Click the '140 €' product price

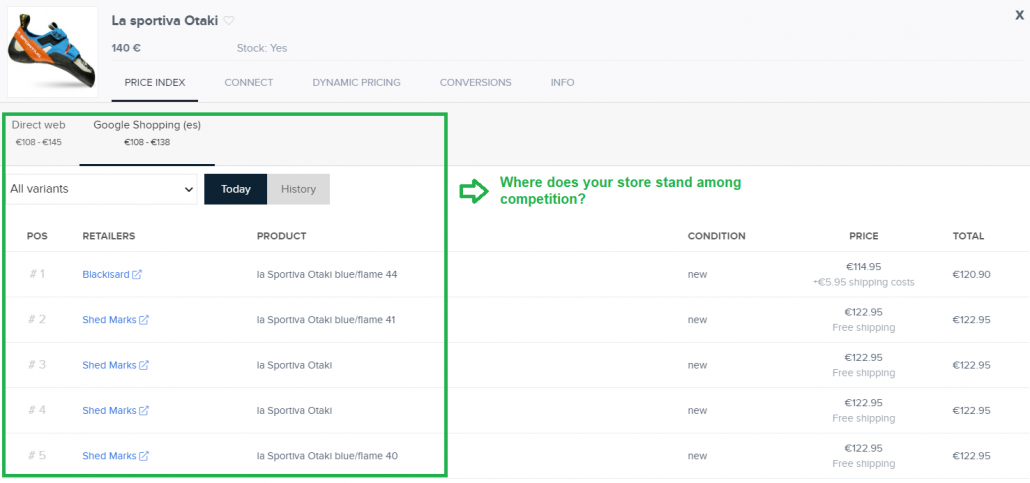tap(126, 48)
